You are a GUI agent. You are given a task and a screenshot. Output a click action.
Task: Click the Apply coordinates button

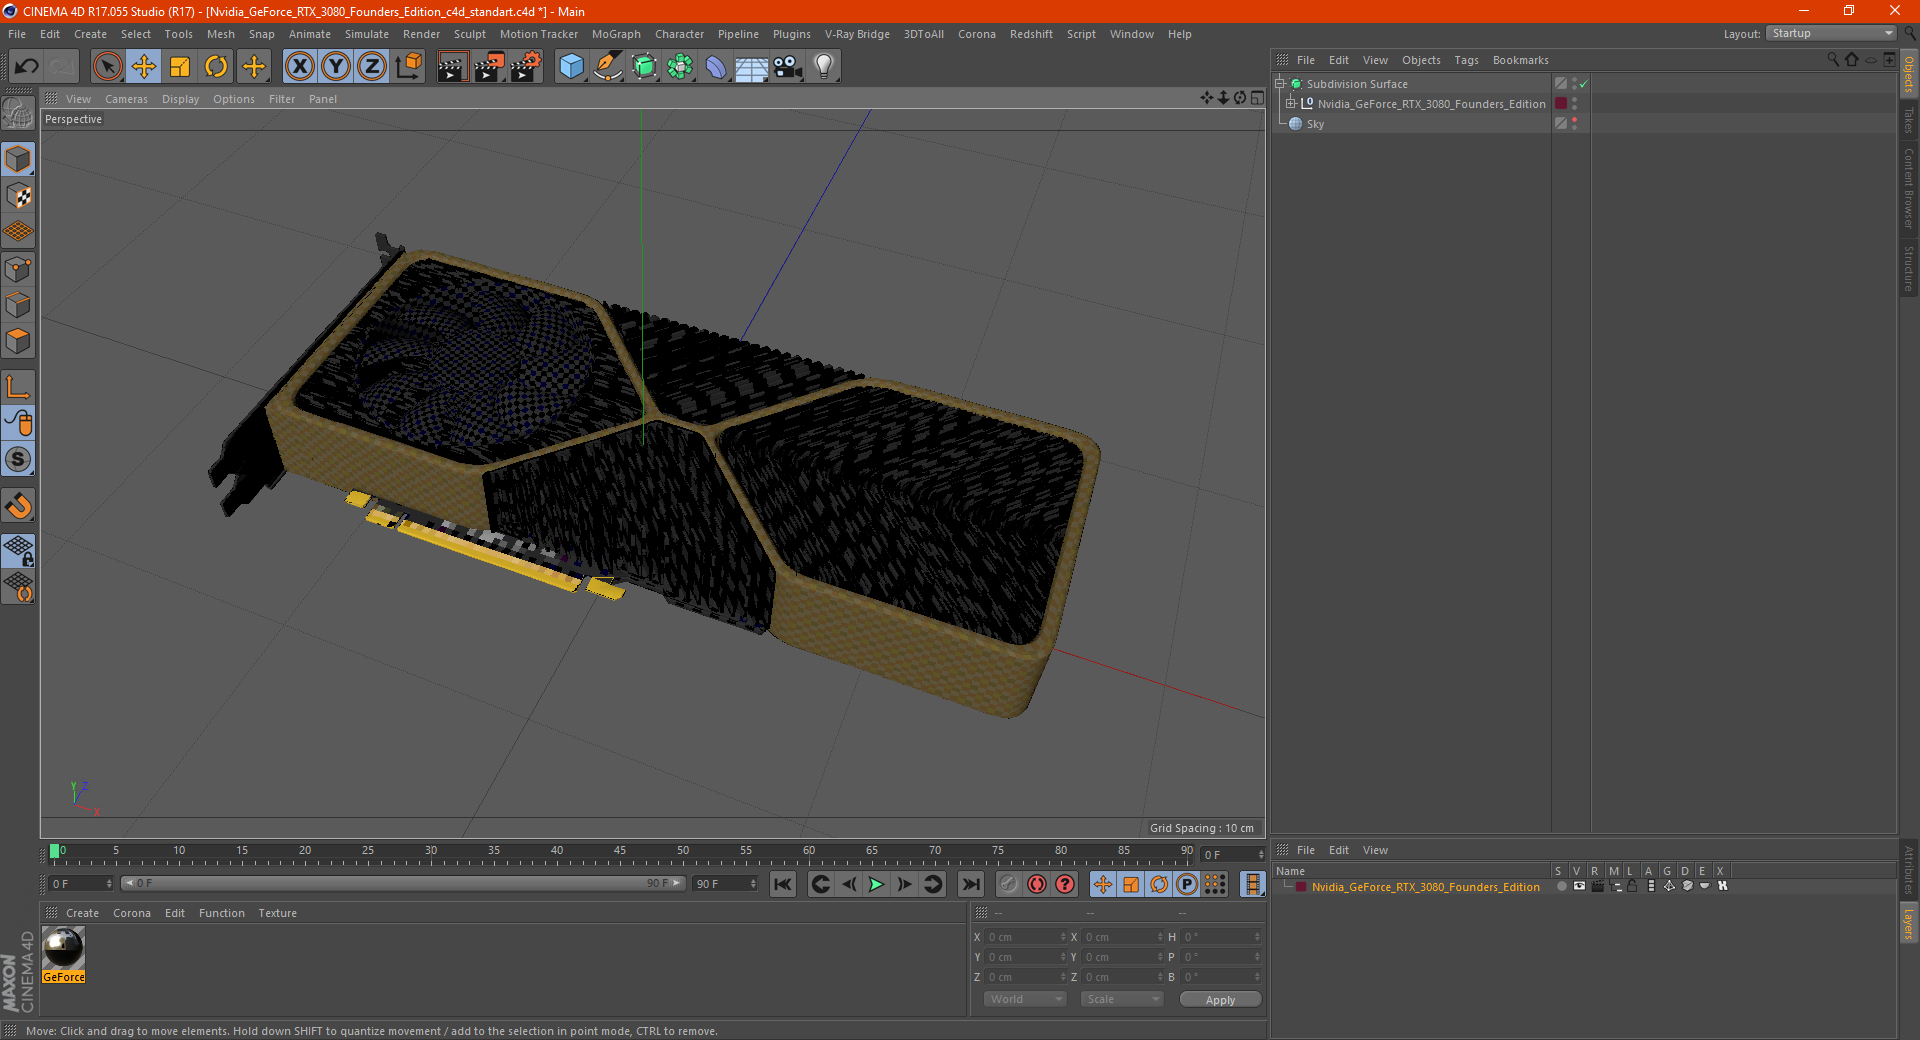pos(1220,1000)
